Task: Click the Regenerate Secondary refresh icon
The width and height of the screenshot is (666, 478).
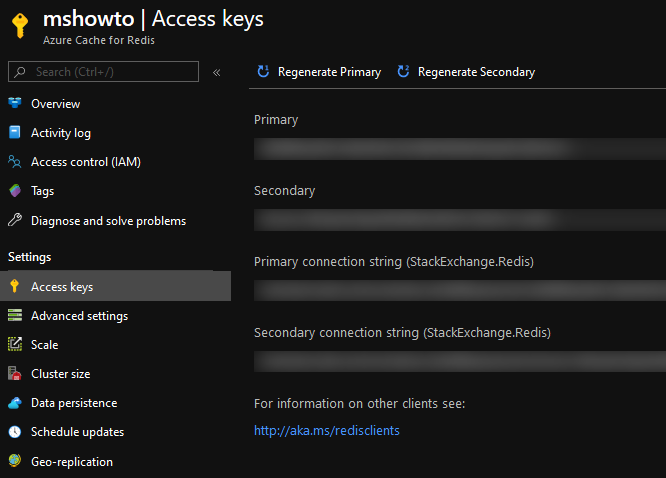Action: click(x=403, y=71)
